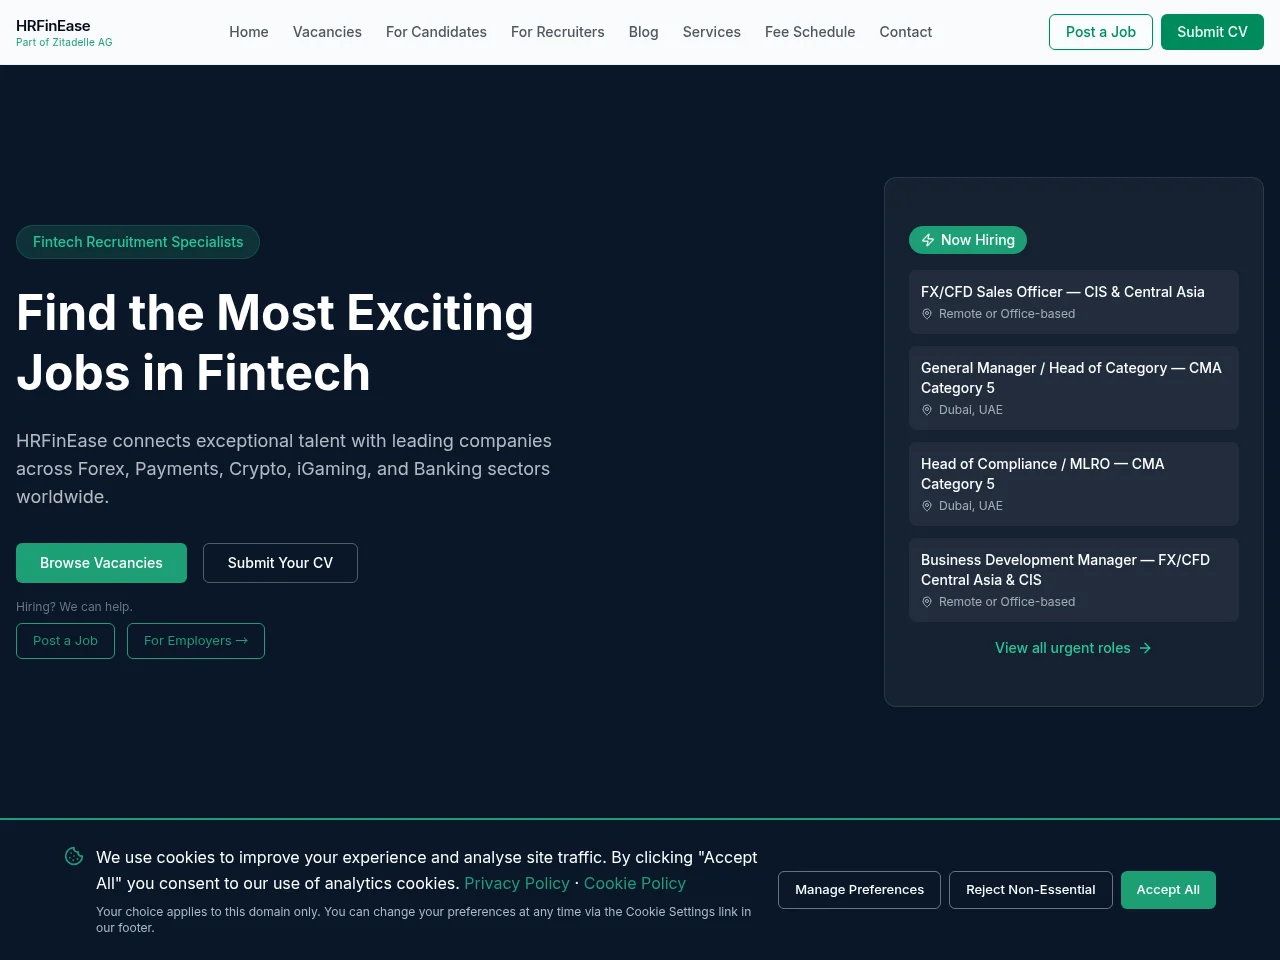Open For Recruiters in the navigation

coord(558,32)
